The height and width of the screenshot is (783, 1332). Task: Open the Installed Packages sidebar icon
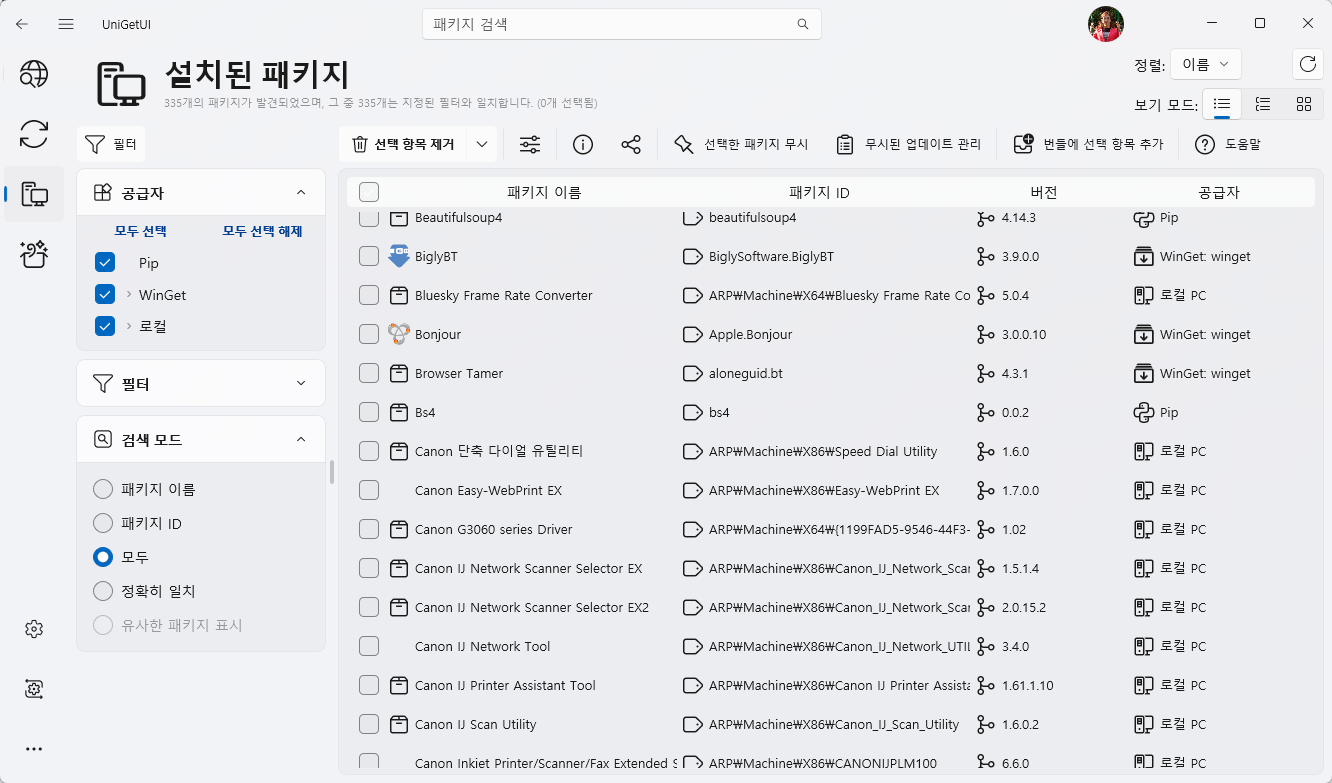(x=34, y=194)
